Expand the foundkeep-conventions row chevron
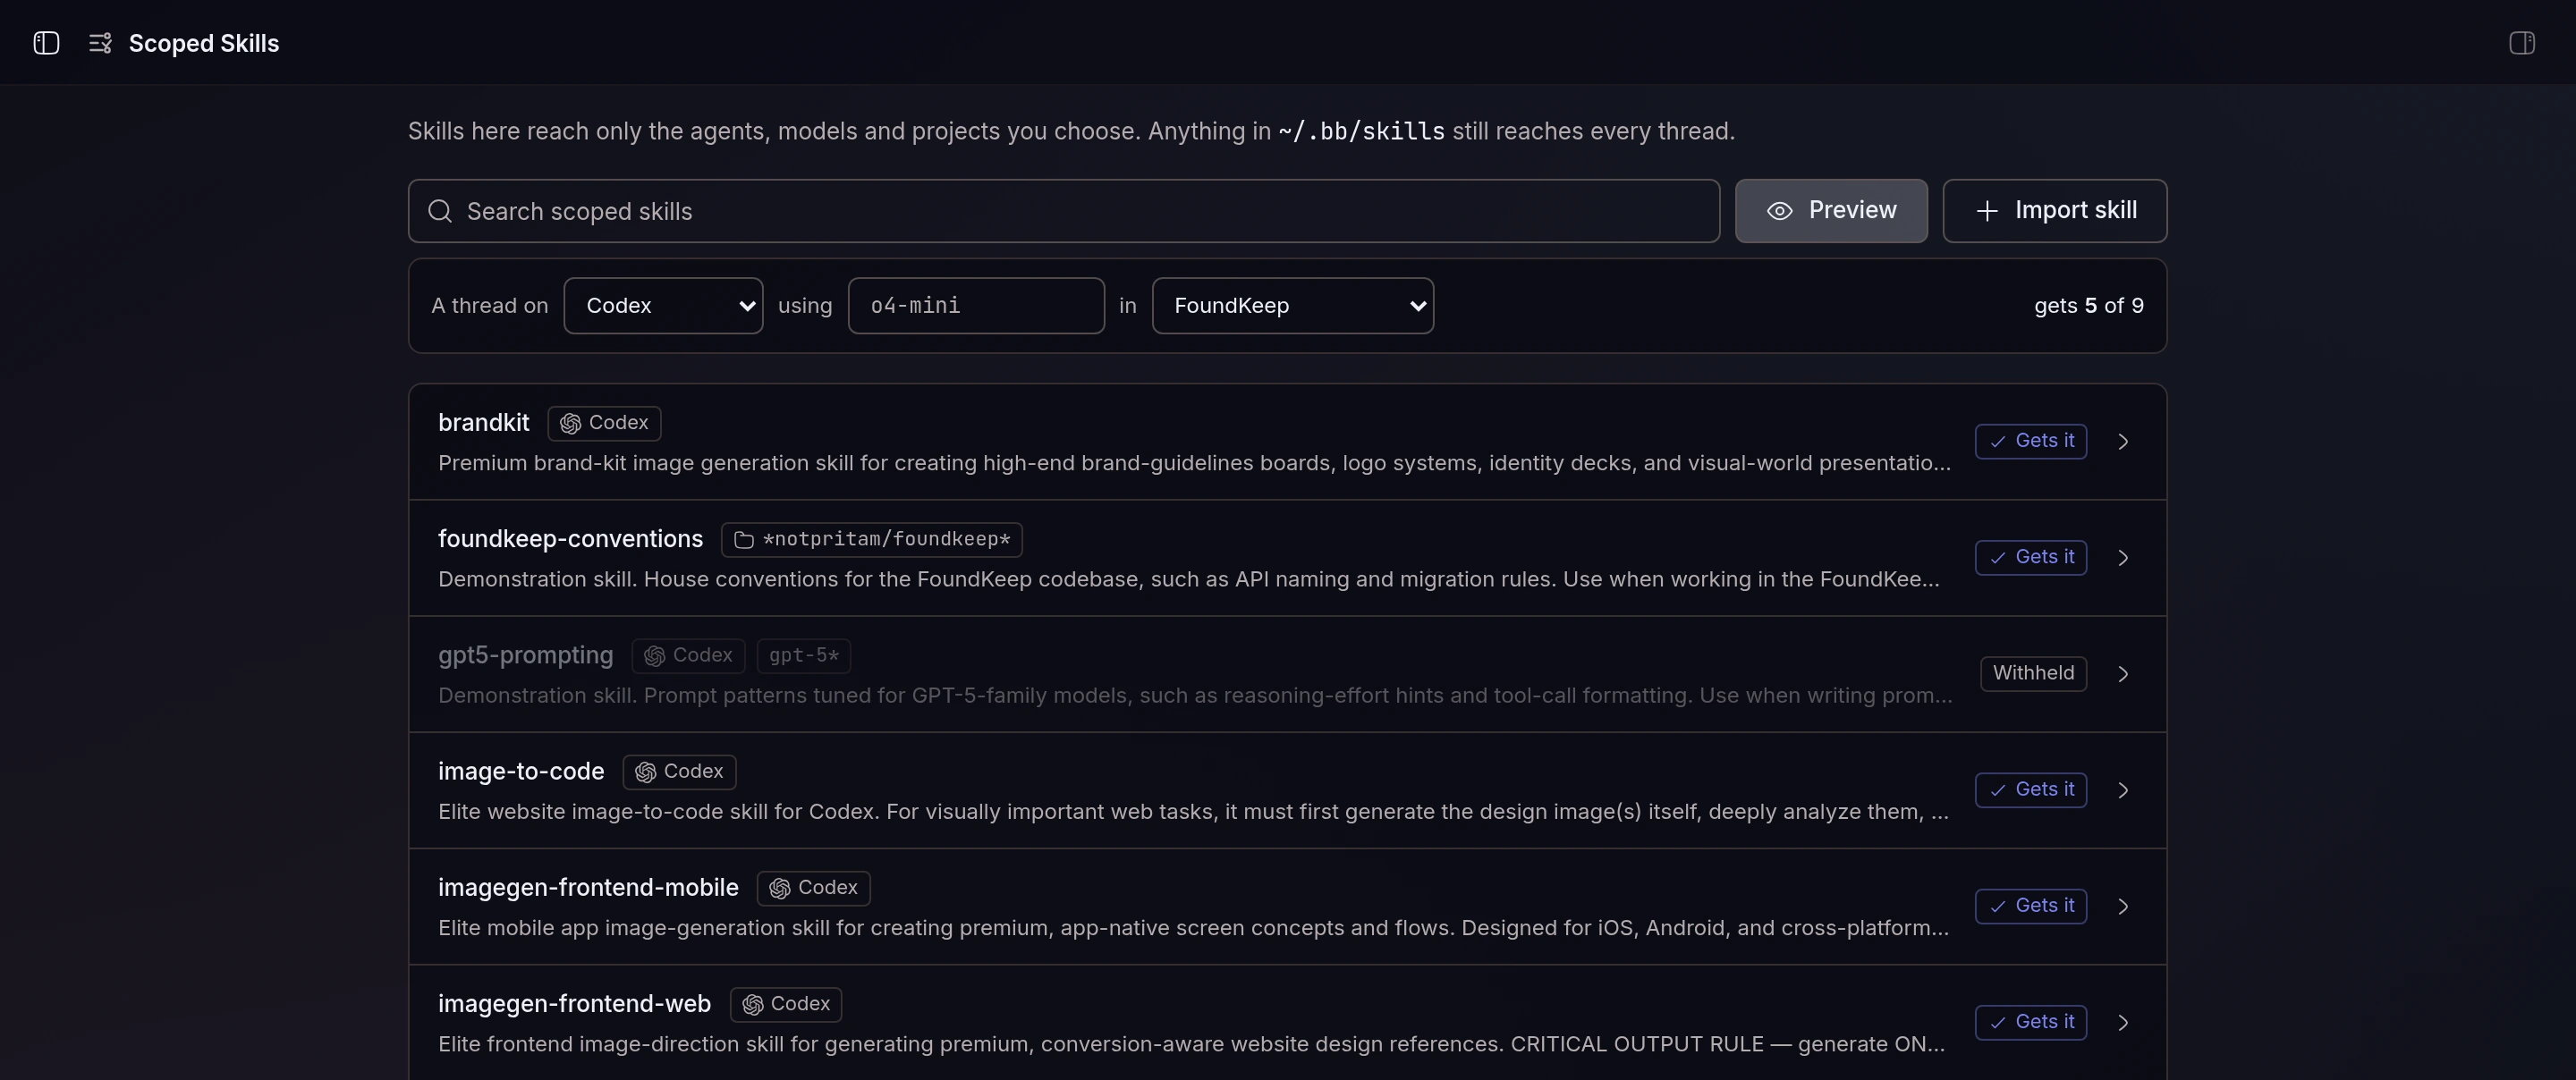The height and width of the screenshot is (1080, 2576). 2123,558
